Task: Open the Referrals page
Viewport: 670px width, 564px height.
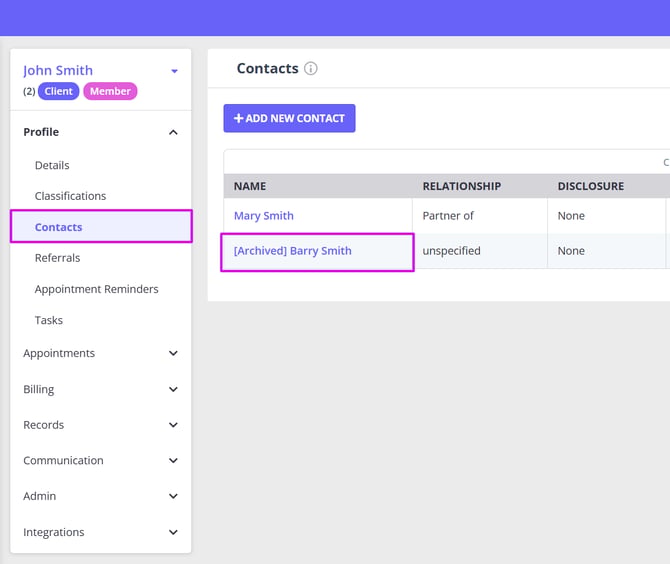Action: [x=57, y=258]
